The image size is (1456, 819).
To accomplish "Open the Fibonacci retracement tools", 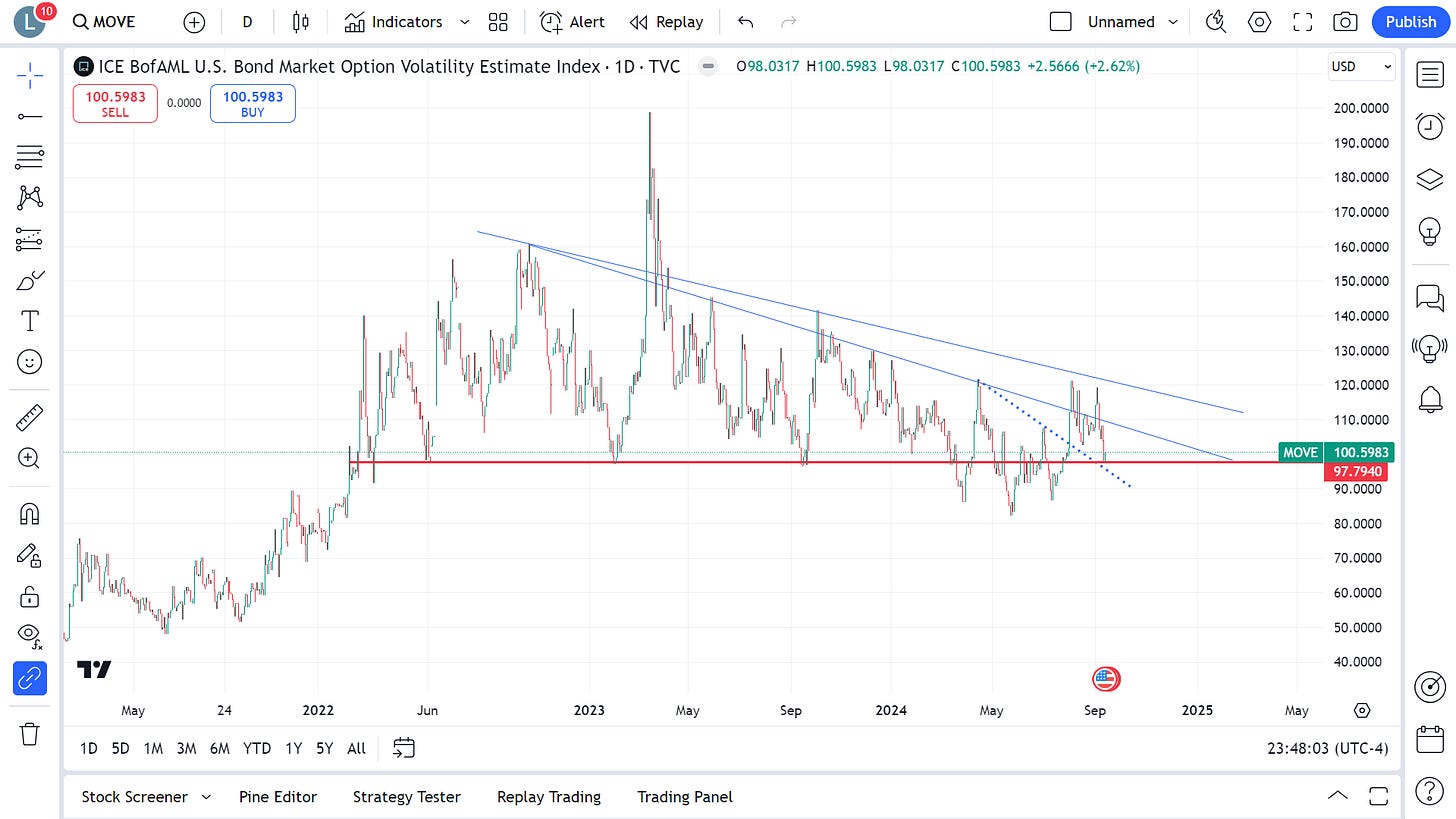I will tap(30, 156).
